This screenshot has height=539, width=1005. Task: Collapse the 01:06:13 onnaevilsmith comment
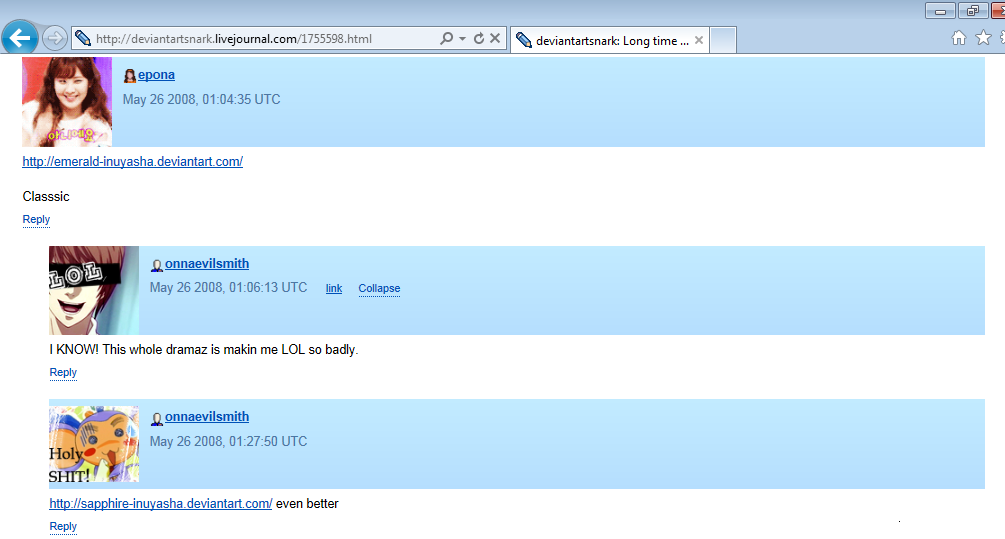379,289
